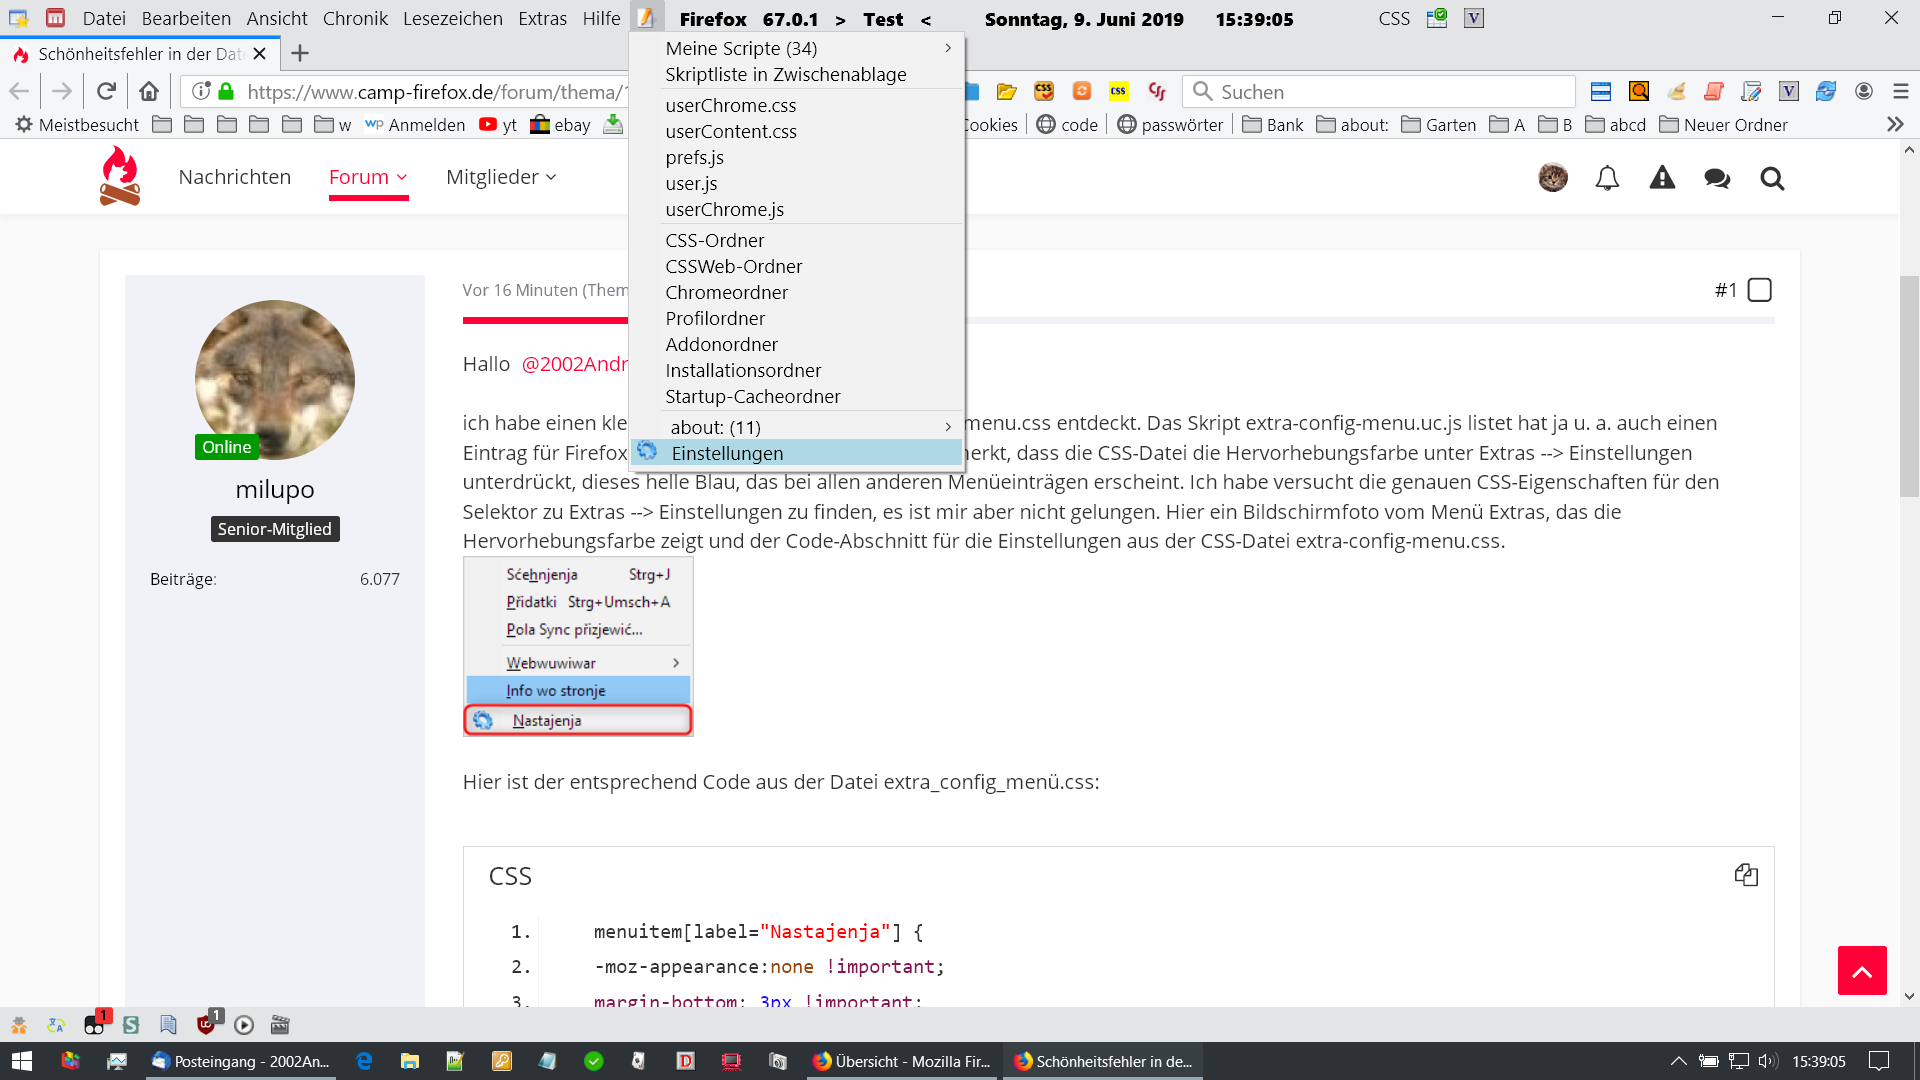Click the @2002Andr mention link

pyautogui.click(x=575, y=364)
